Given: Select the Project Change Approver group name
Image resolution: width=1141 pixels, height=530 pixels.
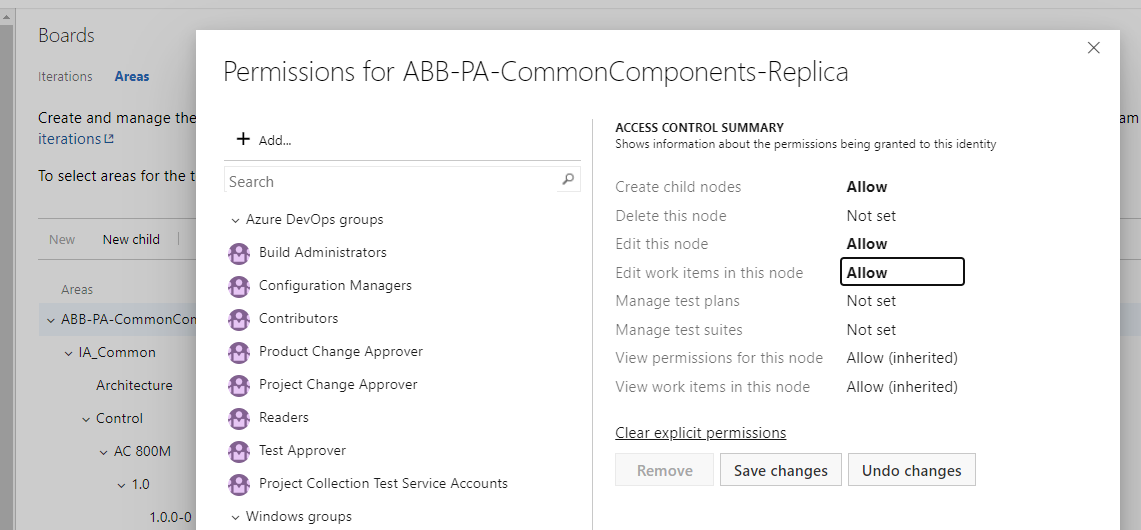Looking at the screenshot, I should tap(338, 384).
